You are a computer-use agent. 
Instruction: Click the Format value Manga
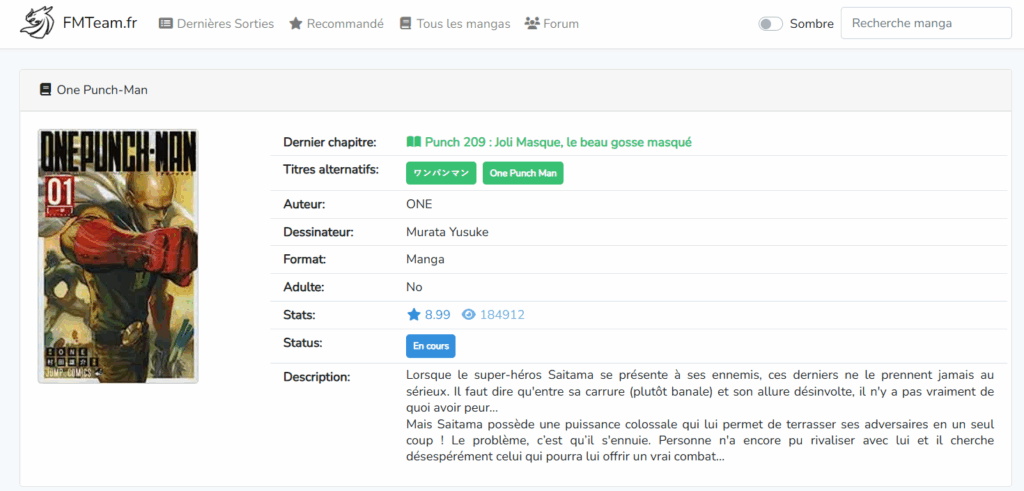[425, 259]
